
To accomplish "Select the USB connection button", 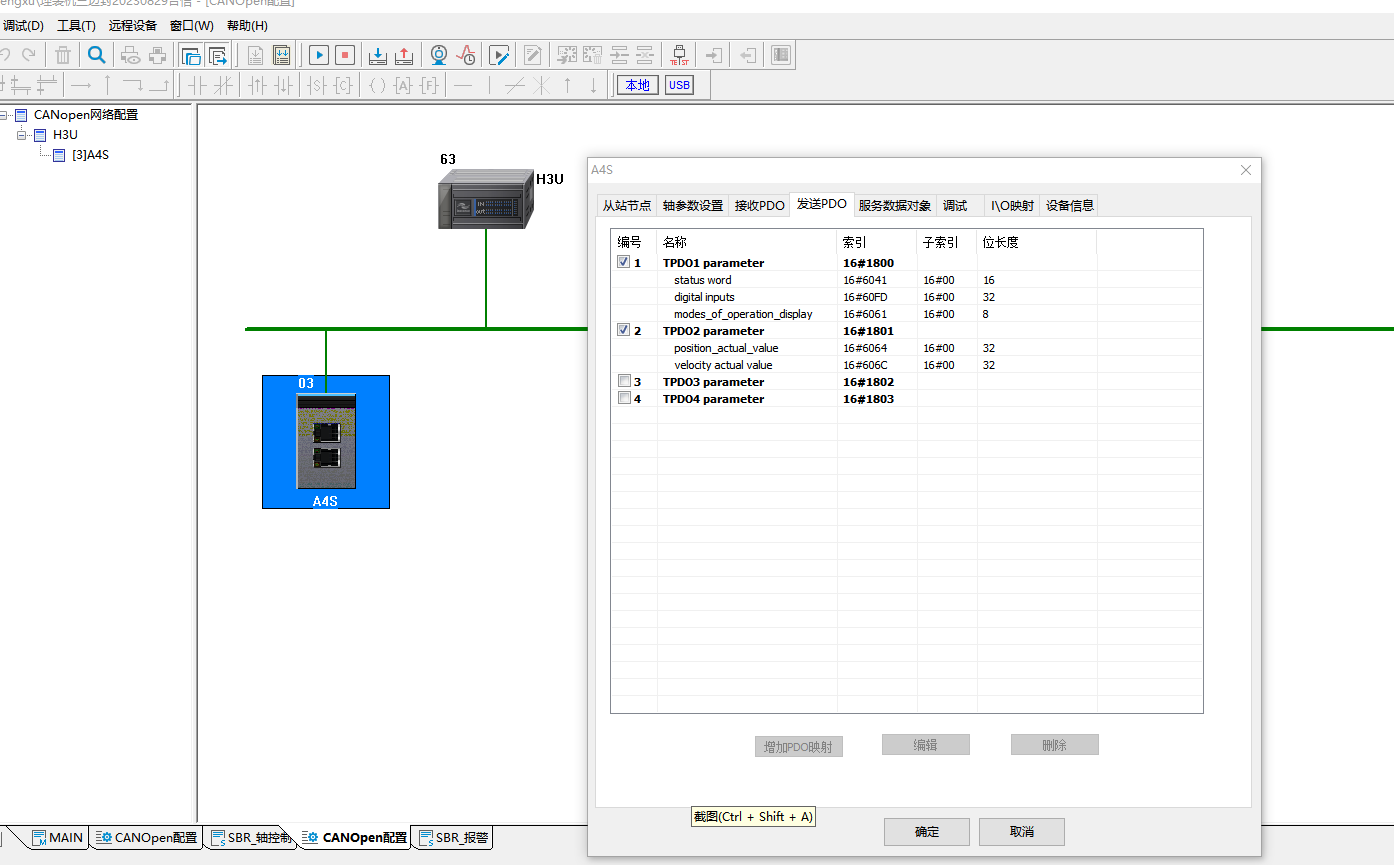I will click(679, 85).
